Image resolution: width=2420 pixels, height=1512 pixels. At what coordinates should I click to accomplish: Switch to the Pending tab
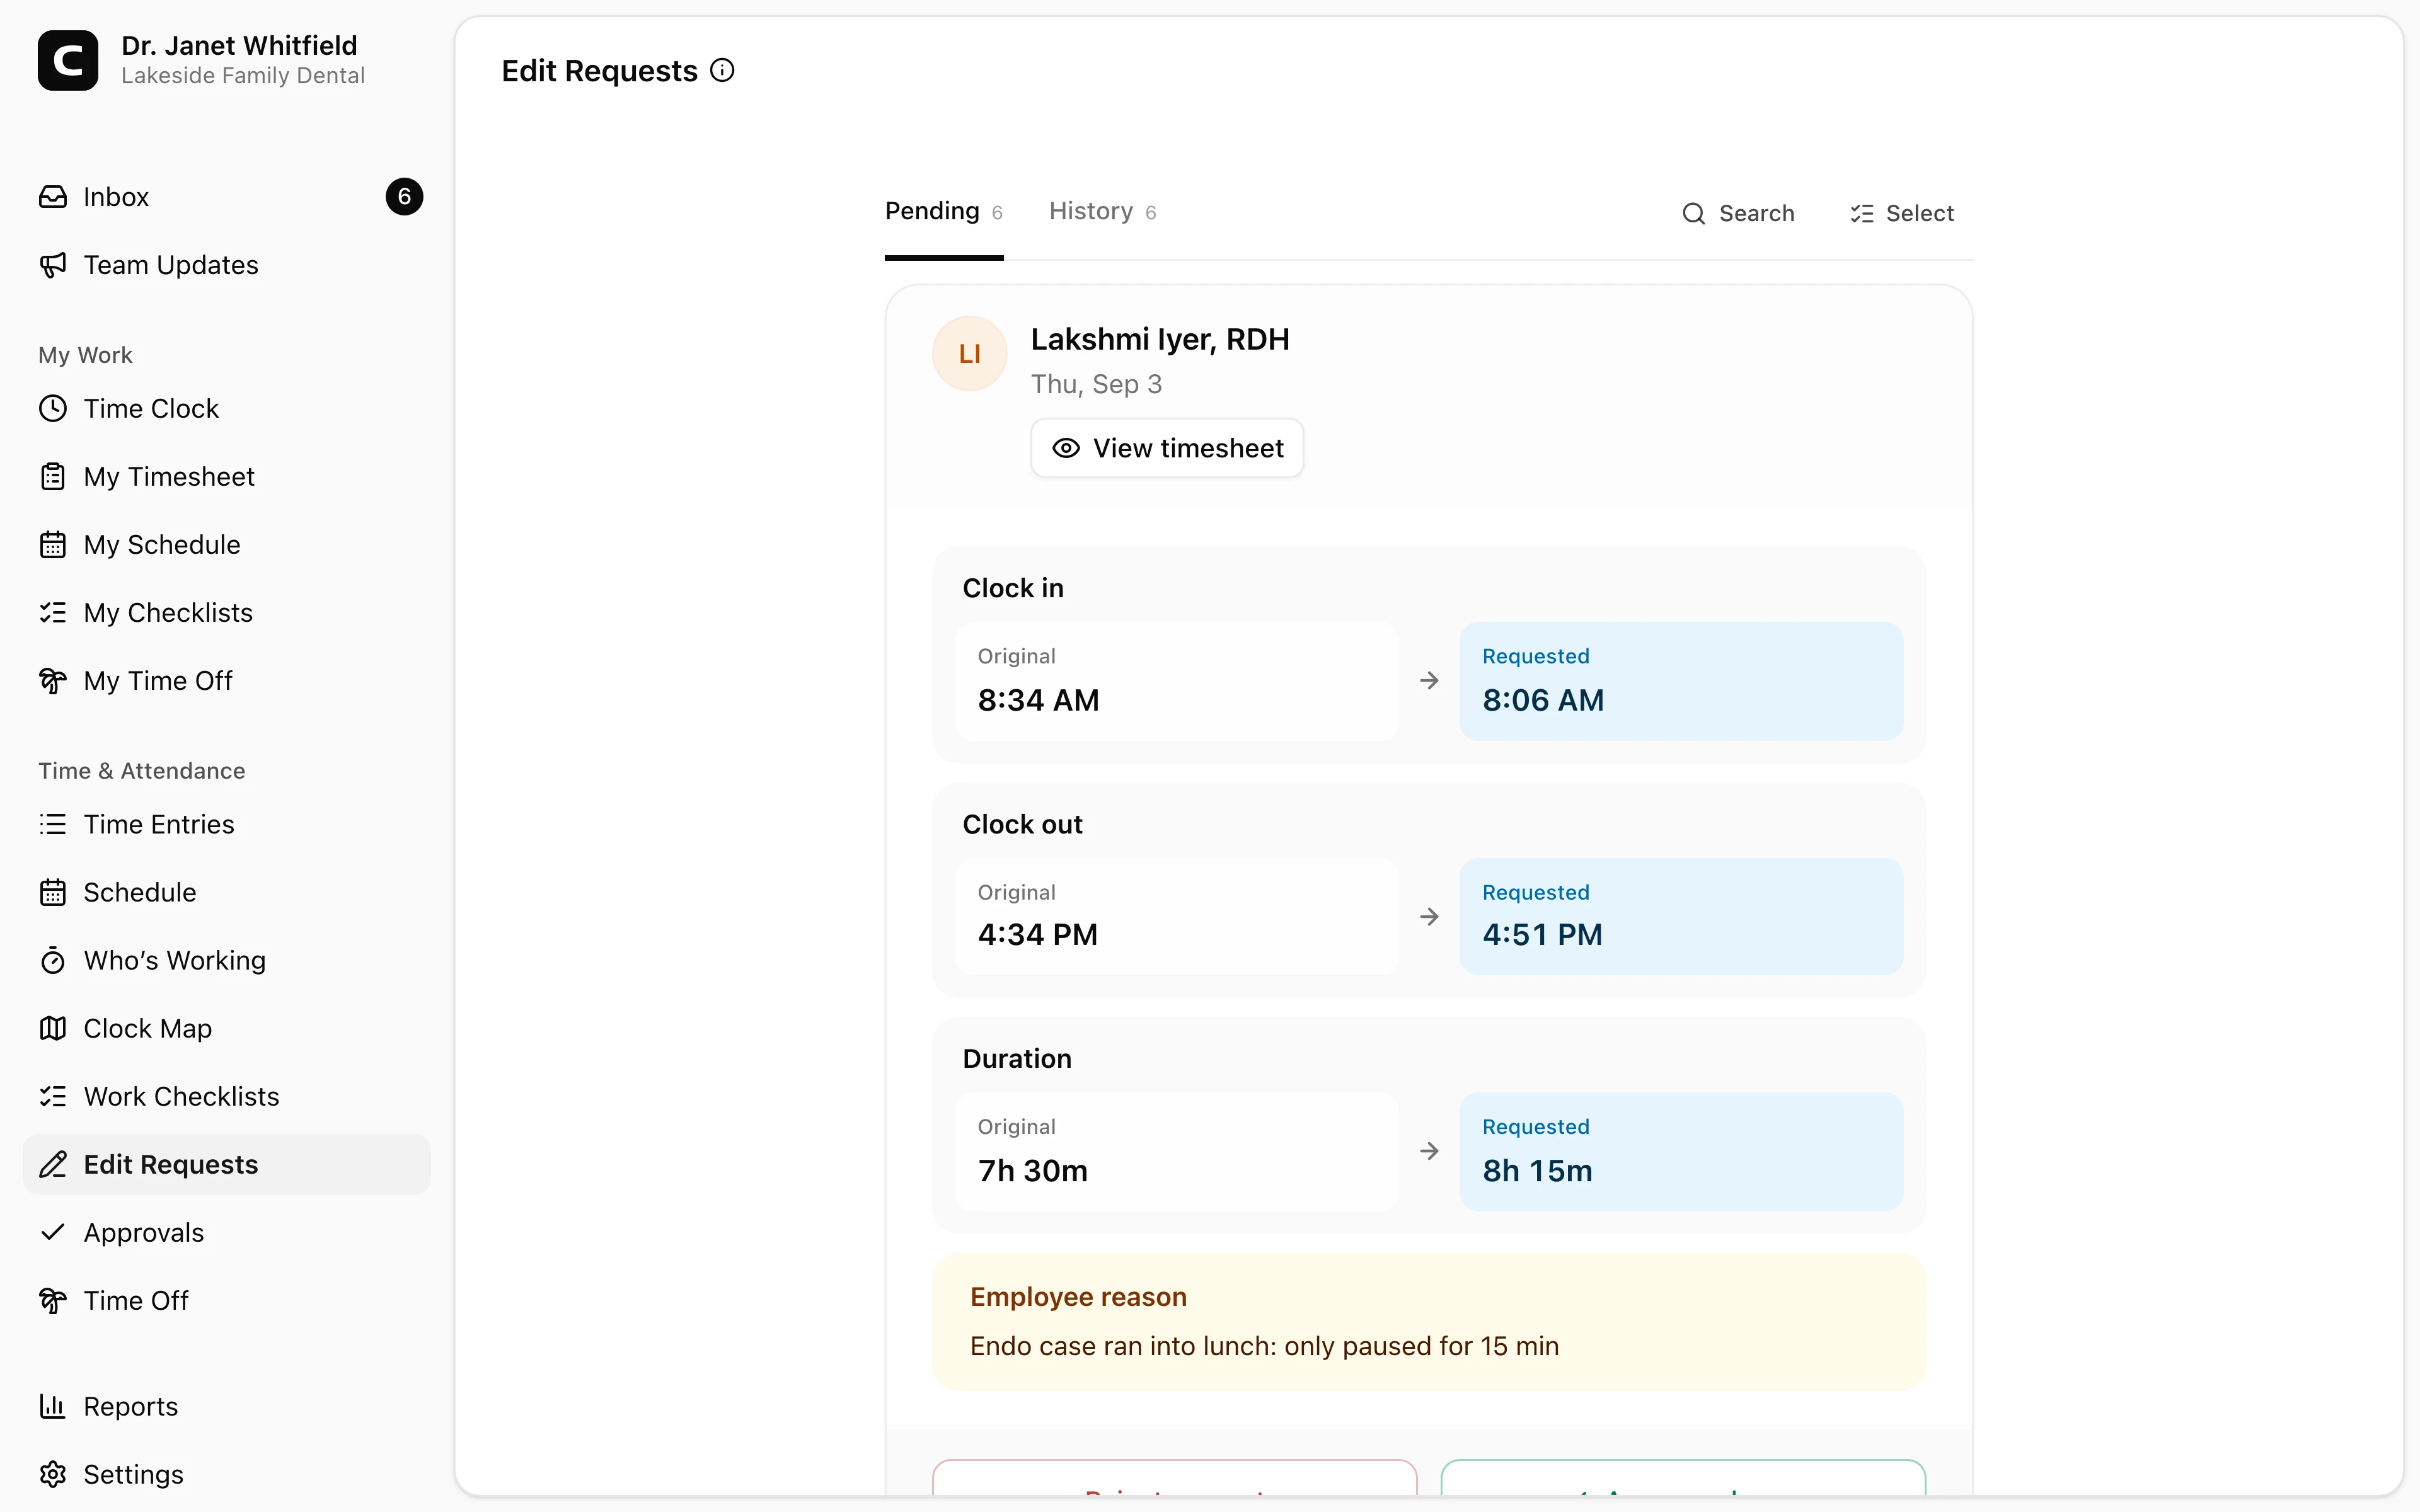pos(944,212)
